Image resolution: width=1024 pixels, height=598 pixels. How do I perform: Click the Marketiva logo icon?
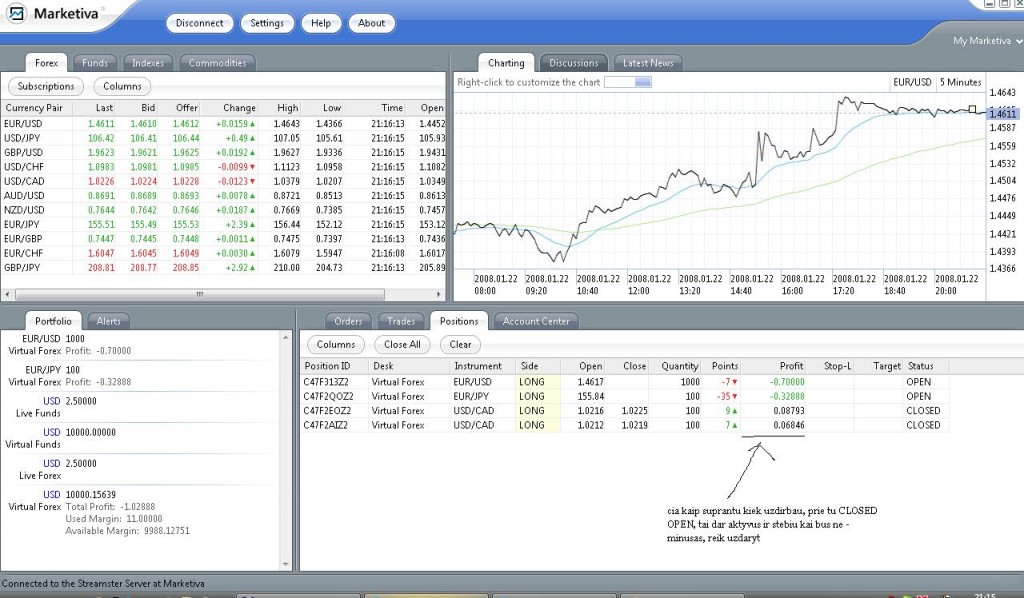point(18,16)
